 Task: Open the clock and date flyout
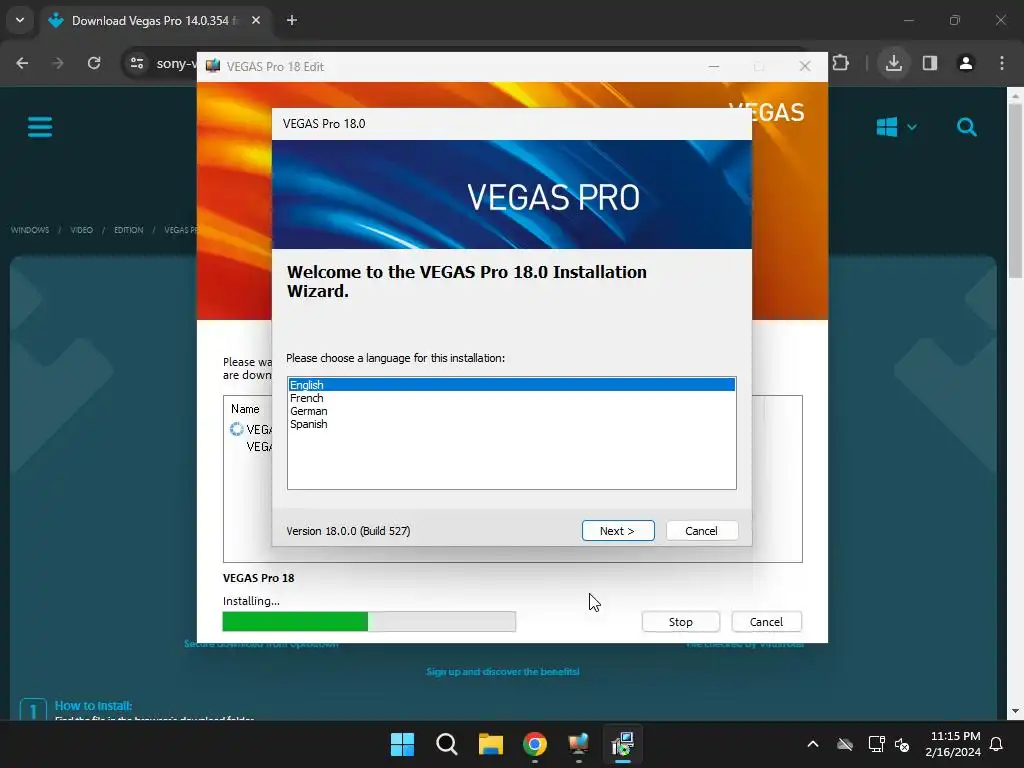coord(953,744)
